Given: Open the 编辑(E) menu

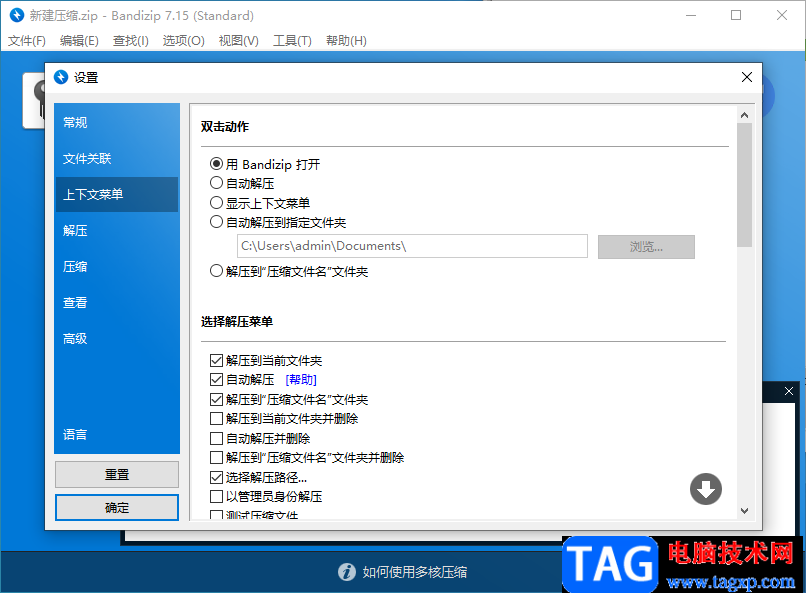Looking at the screenshot, I should (79, 41).
